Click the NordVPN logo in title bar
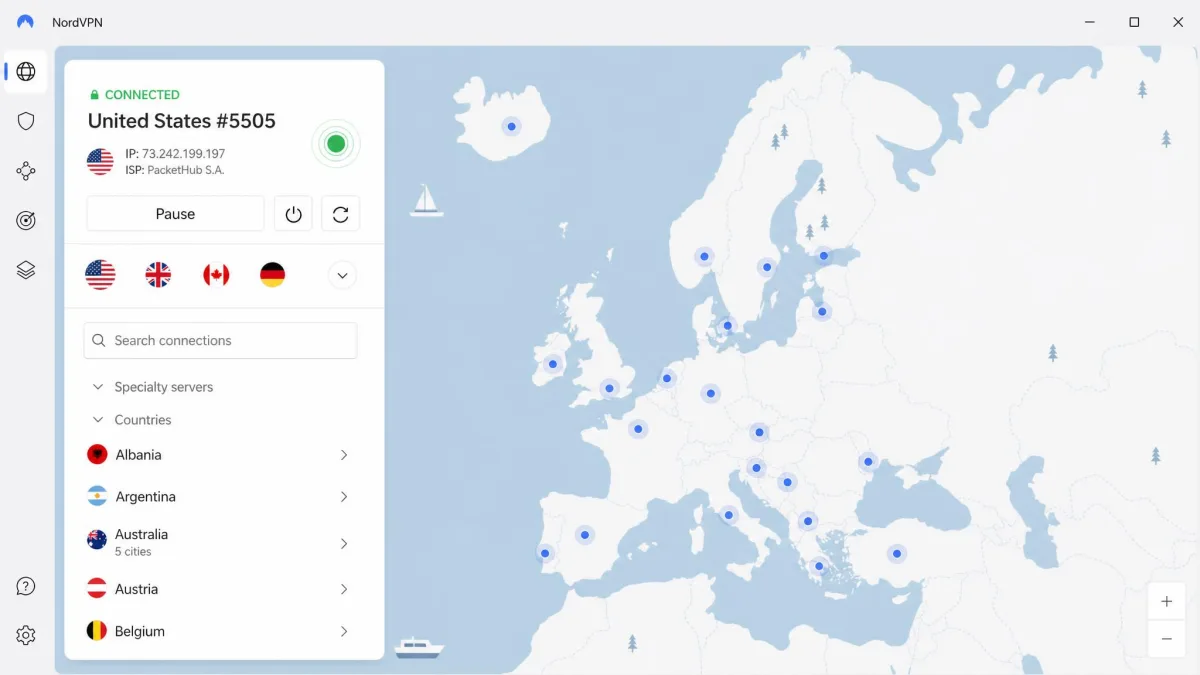 (x=25, y=22)
